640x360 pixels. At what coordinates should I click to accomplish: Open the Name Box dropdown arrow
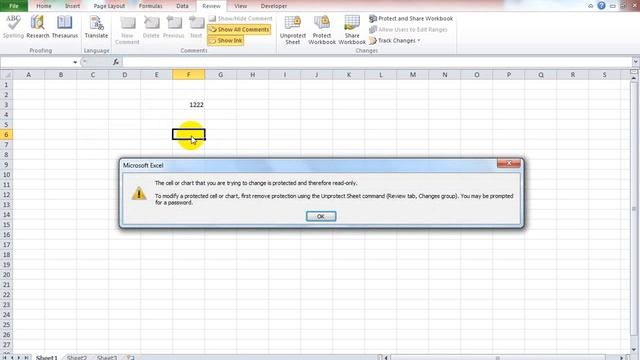pos(75,62)
